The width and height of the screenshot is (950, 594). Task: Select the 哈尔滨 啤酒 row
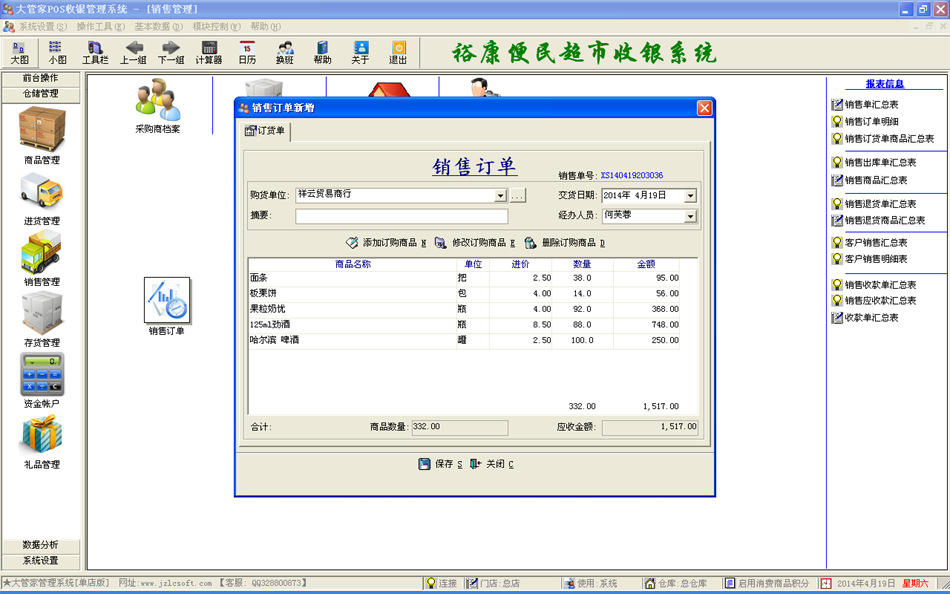point(464,341)
